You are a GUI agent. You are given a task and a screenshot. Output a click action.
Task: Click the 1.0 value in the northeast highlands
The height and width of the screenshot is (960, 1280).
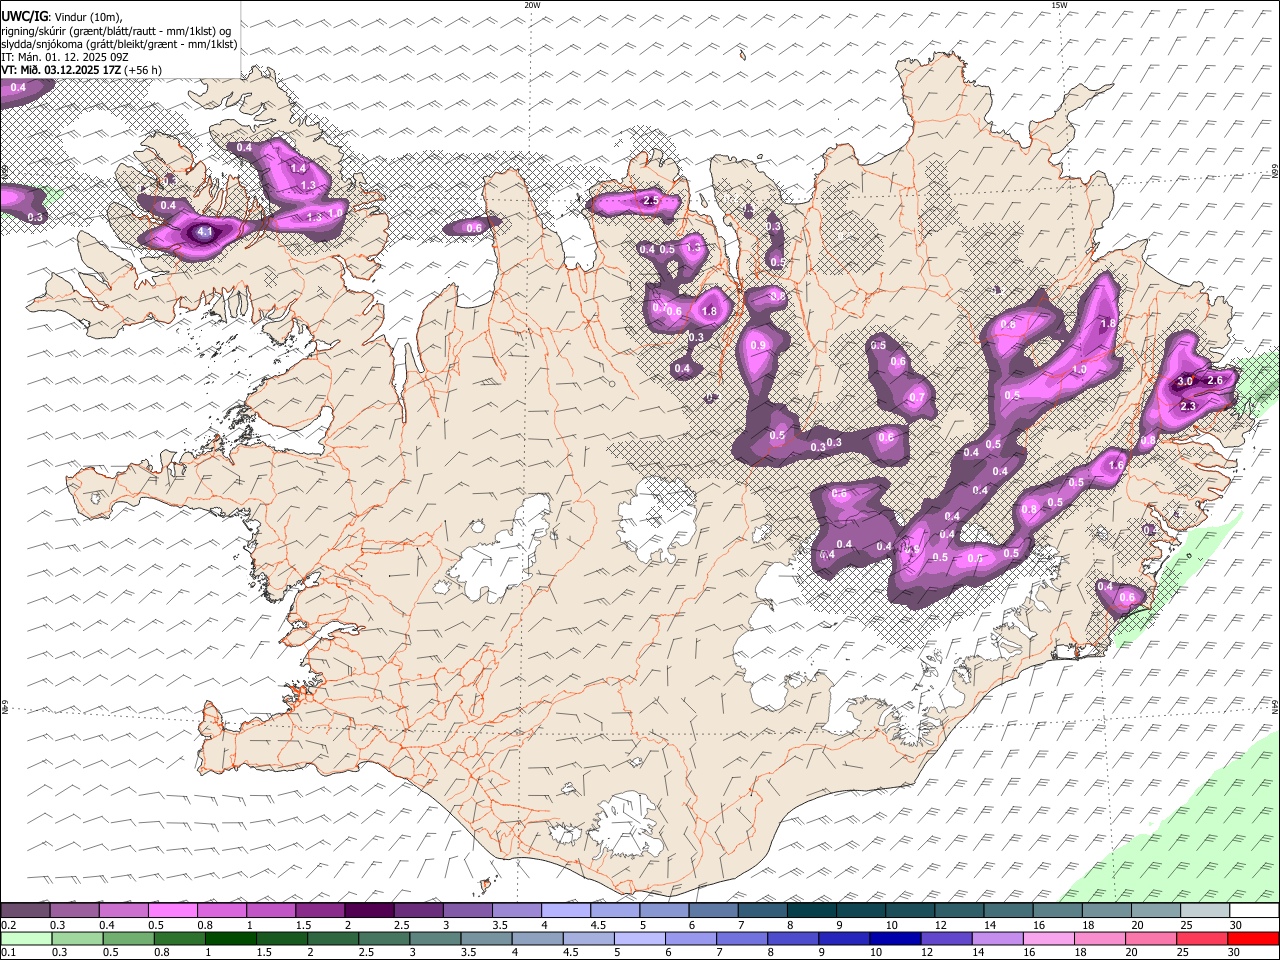[x=1080, y=369]
